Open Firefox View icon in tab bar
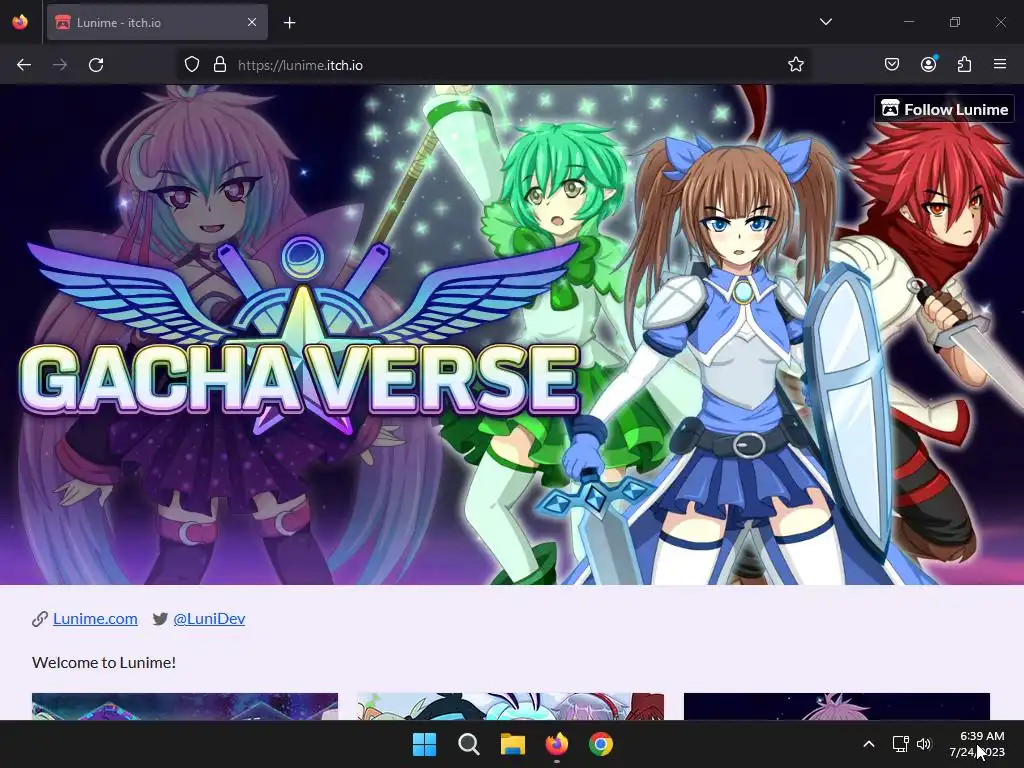 coord(20,22)
